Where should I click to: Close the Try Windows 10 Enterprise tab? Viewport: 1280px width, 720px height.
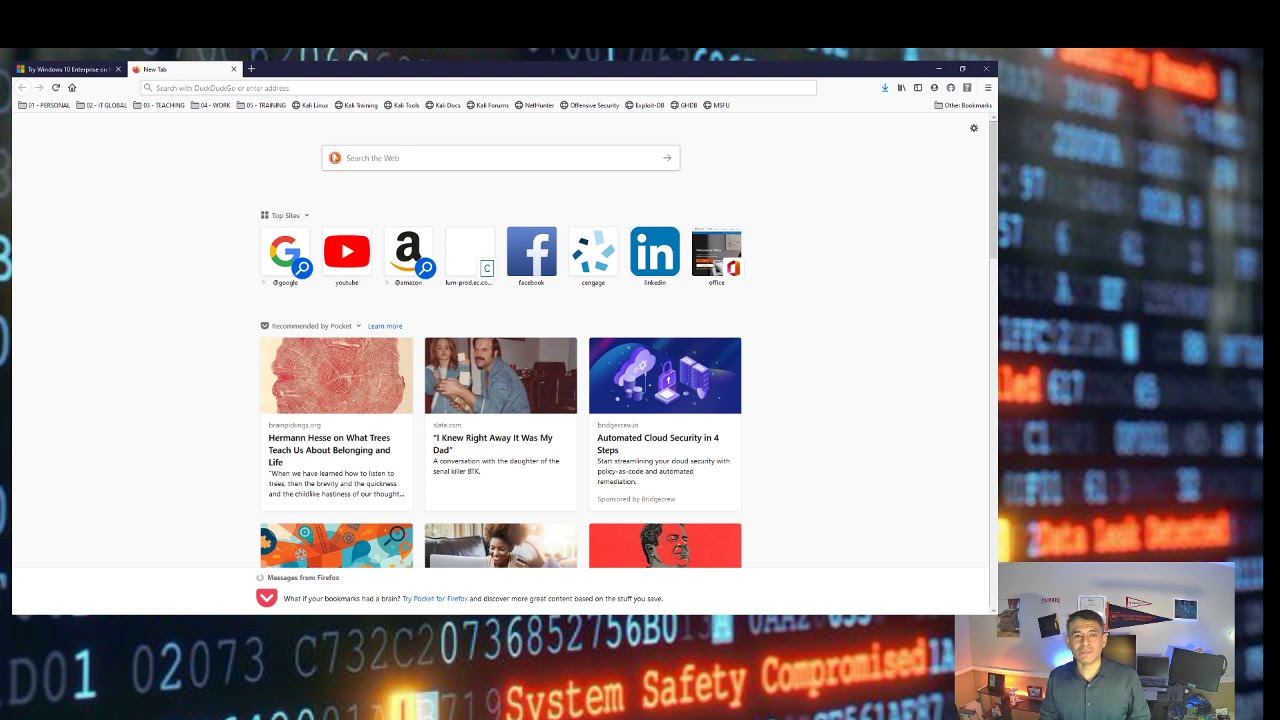(x=118, y=69)
